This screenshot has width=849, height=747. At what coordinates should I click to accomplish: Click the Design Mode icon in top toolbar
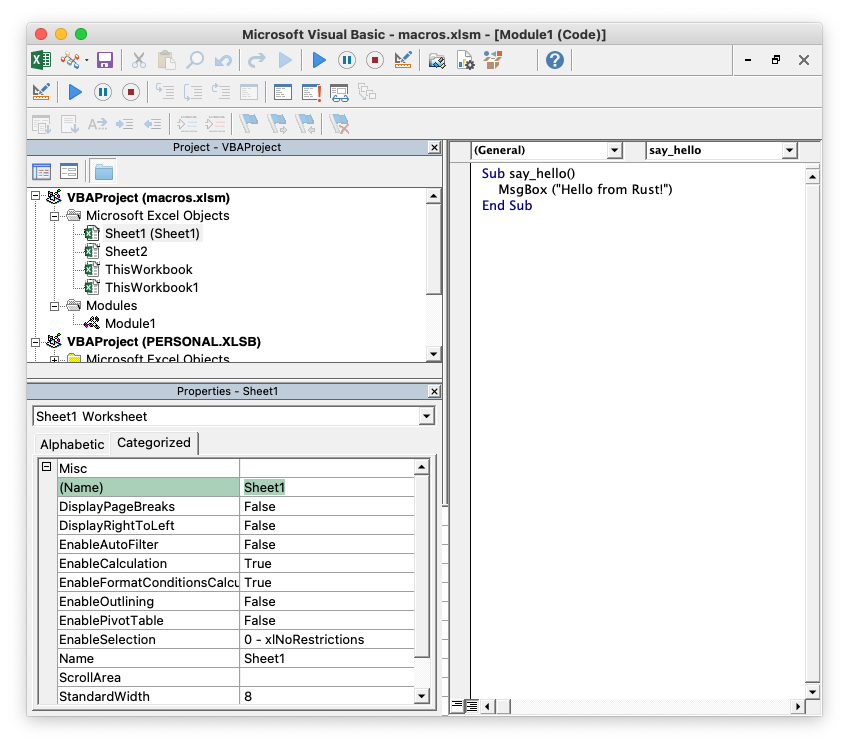(403, 60)
